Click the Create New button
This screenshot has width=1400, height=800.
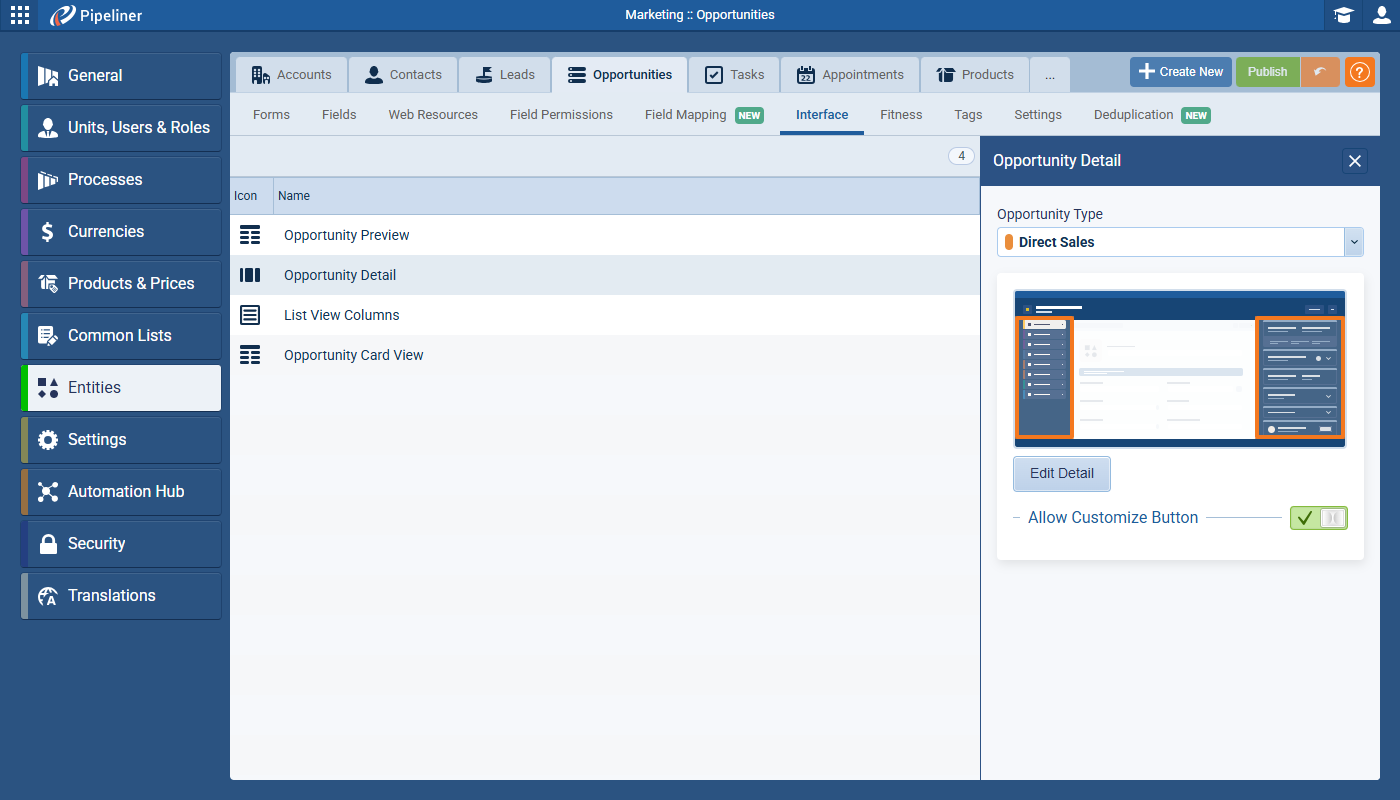coord(1180,72)
